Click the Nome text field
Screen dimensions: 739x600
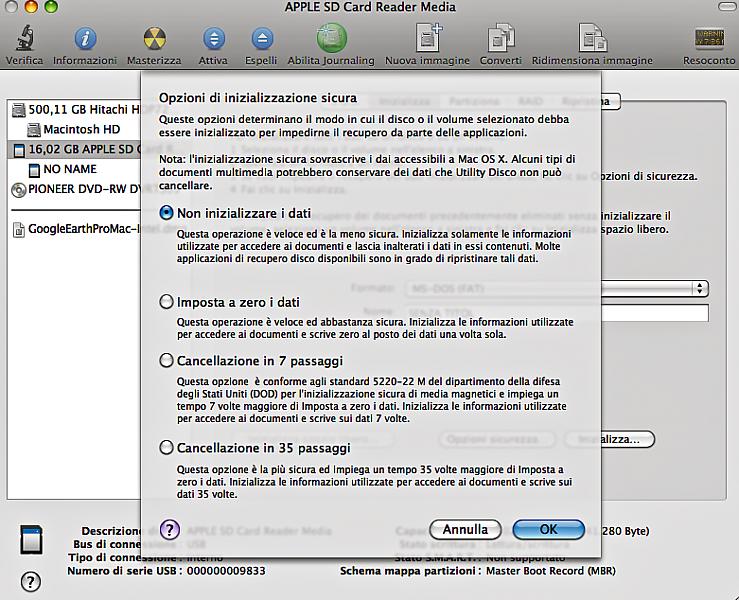[557, 313]
